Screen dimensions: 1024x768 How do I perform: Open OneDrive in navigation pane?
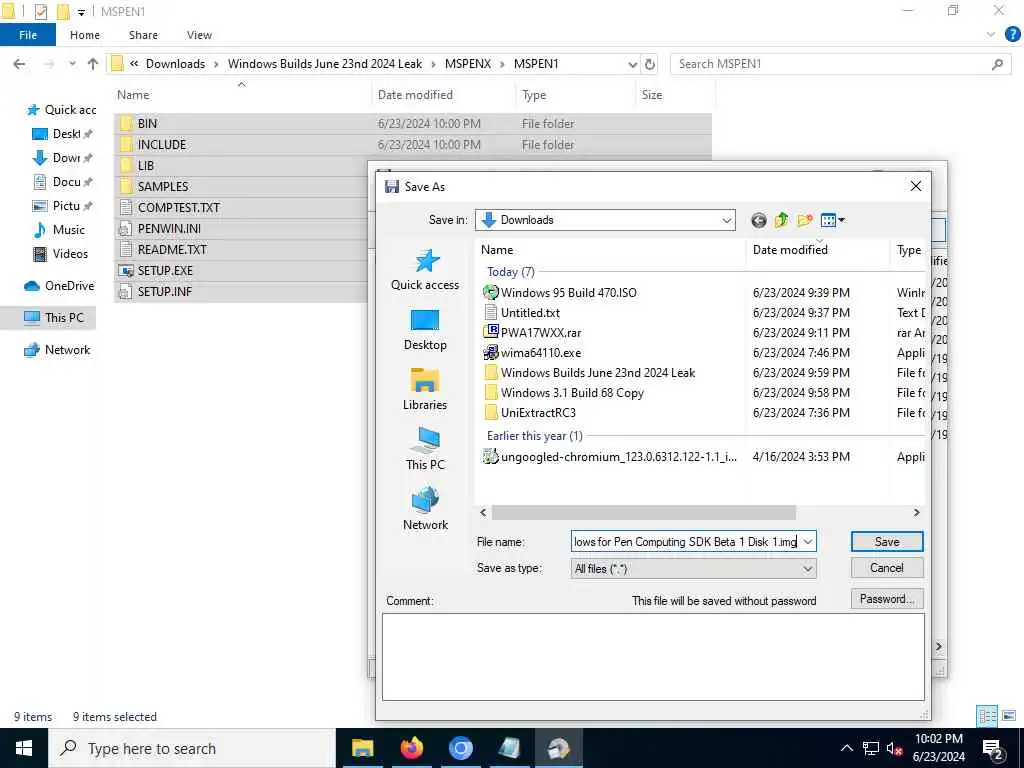click(59, 286)
